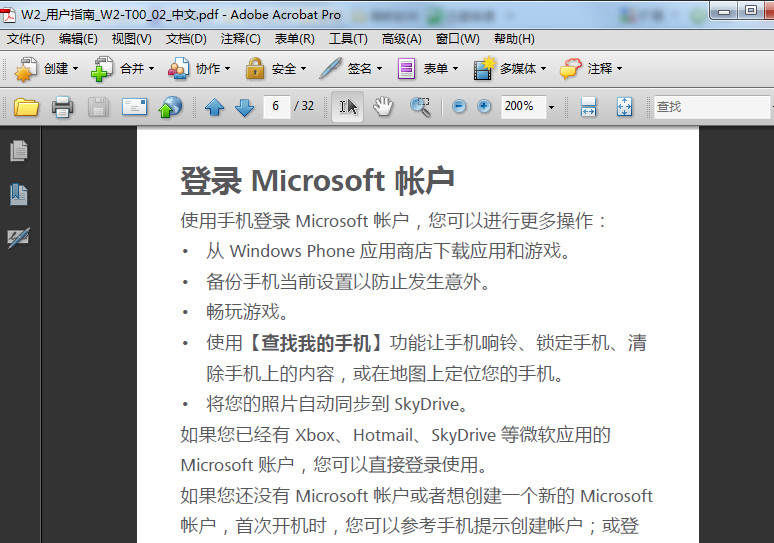Open the 工具(T) menu

coord(348,39)
